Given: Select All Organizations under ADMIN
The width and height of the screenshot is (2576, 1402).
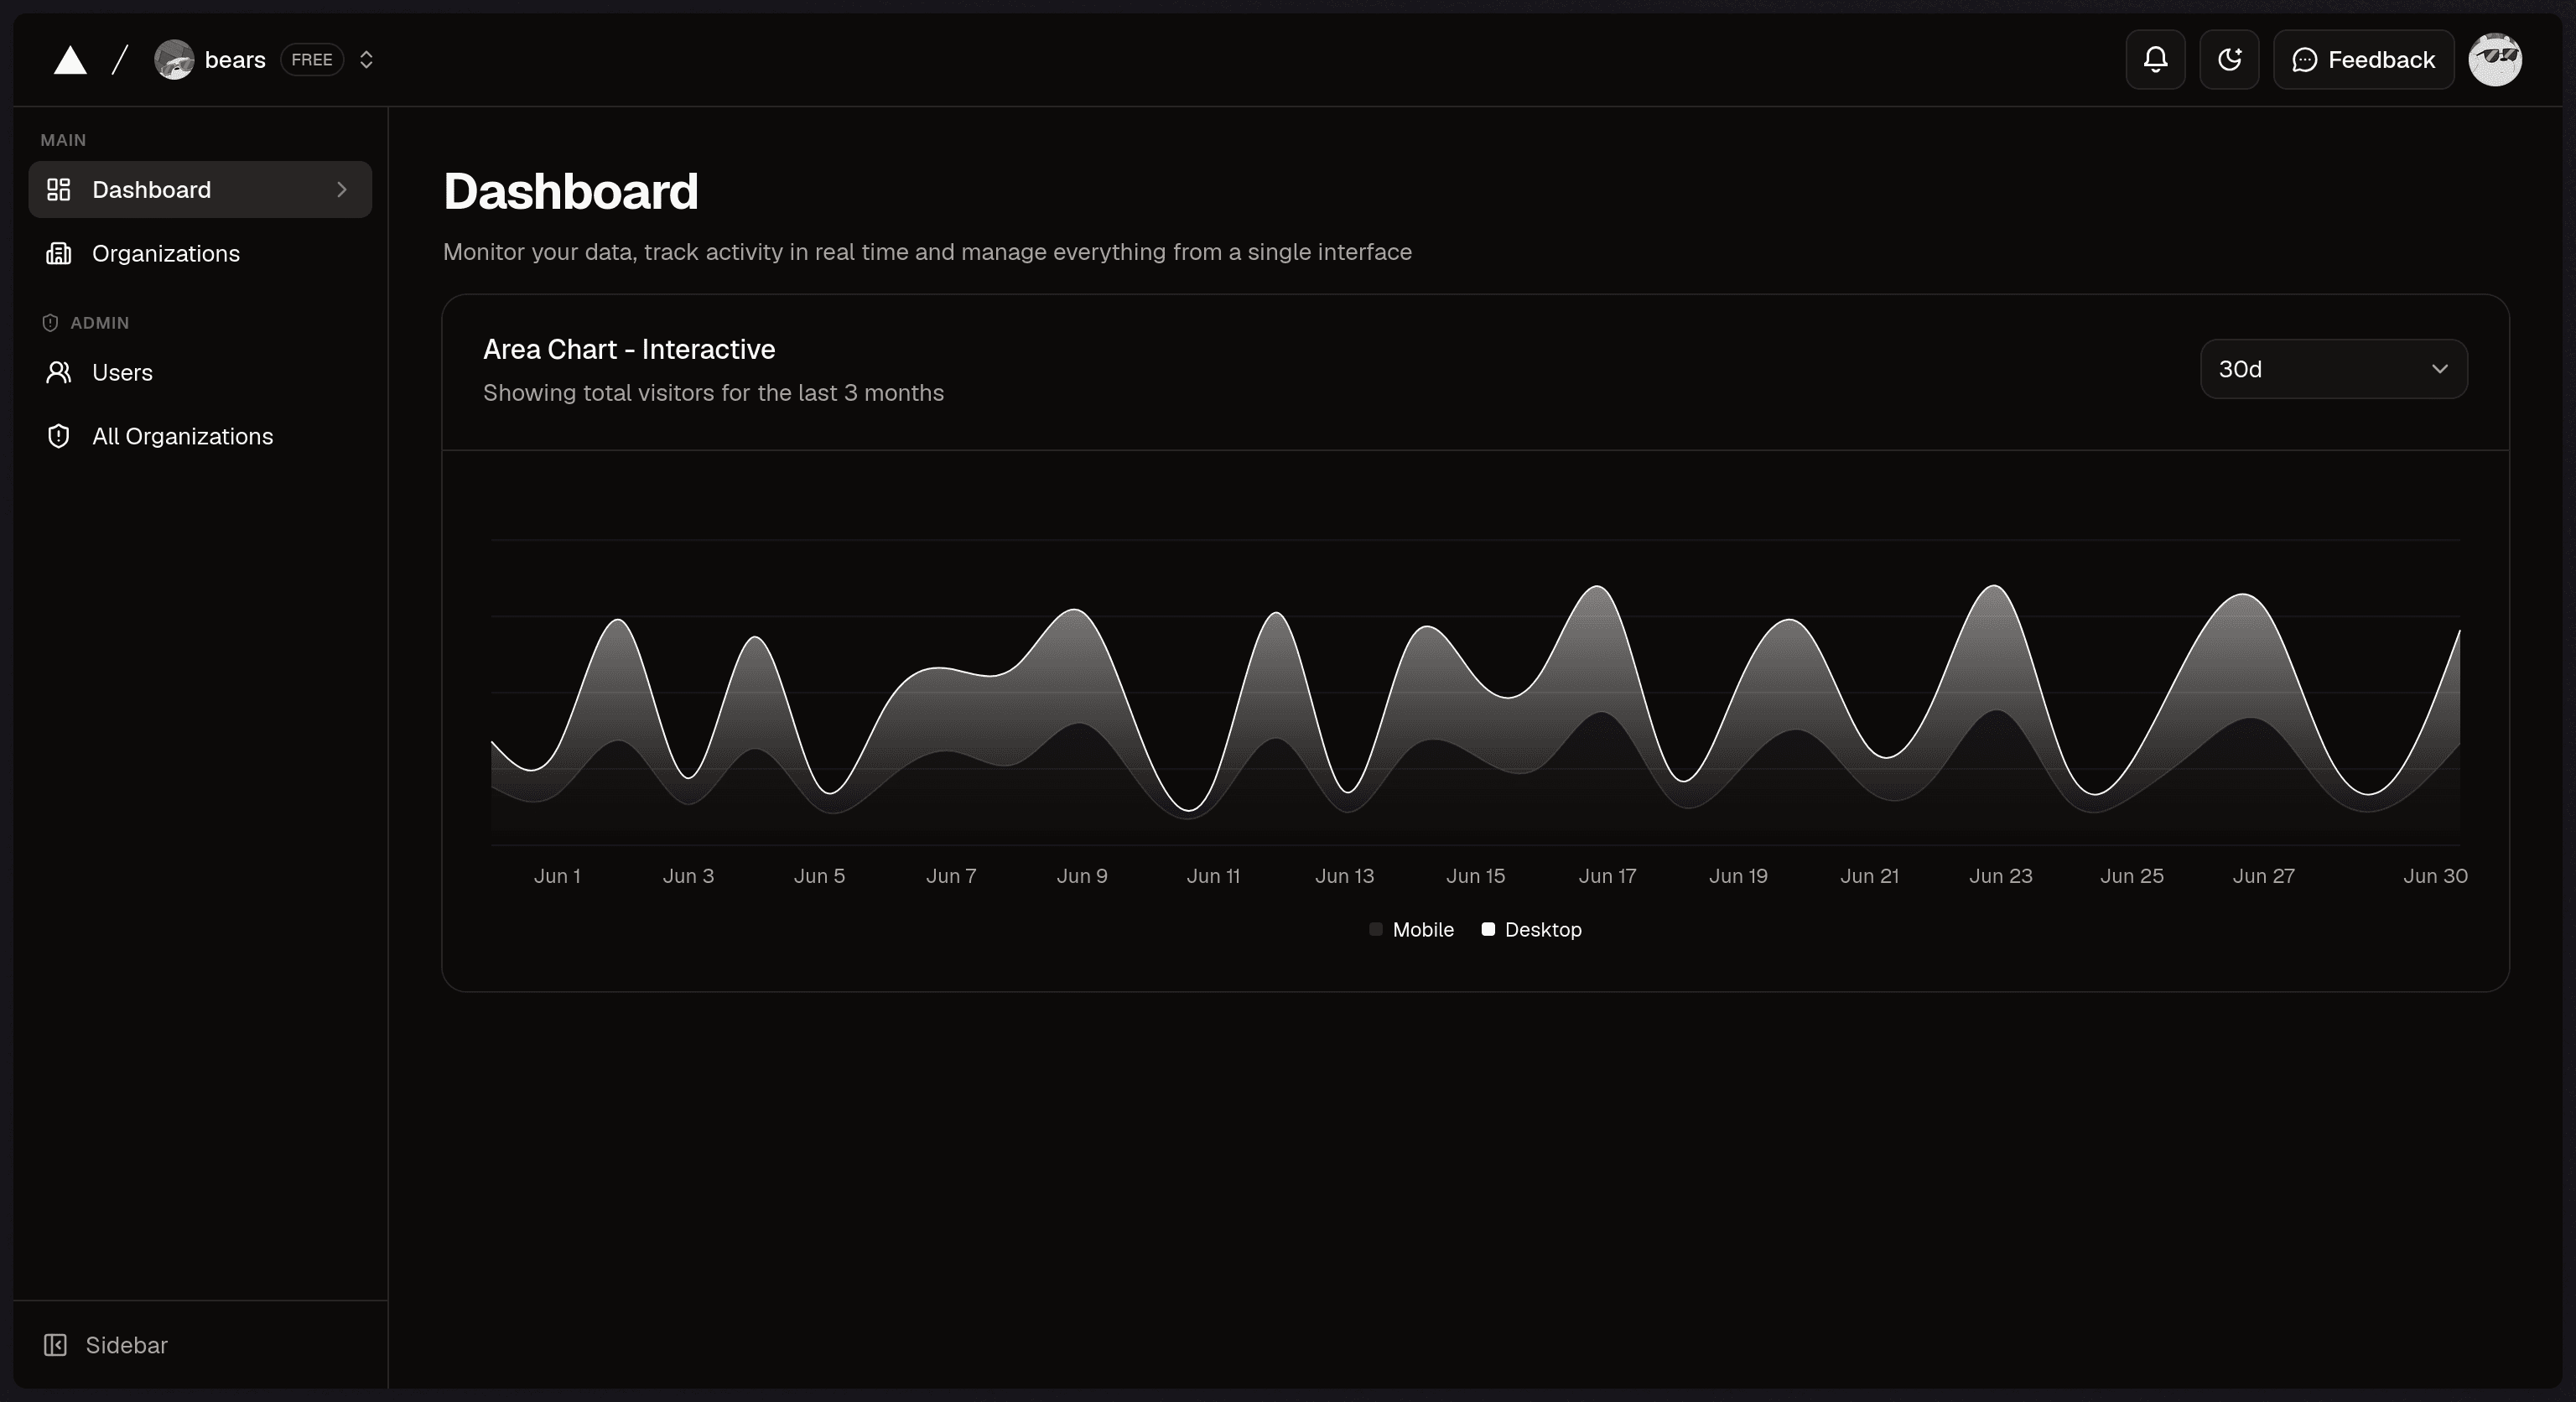Looking at the screenshot, I should tap(183, 436).
